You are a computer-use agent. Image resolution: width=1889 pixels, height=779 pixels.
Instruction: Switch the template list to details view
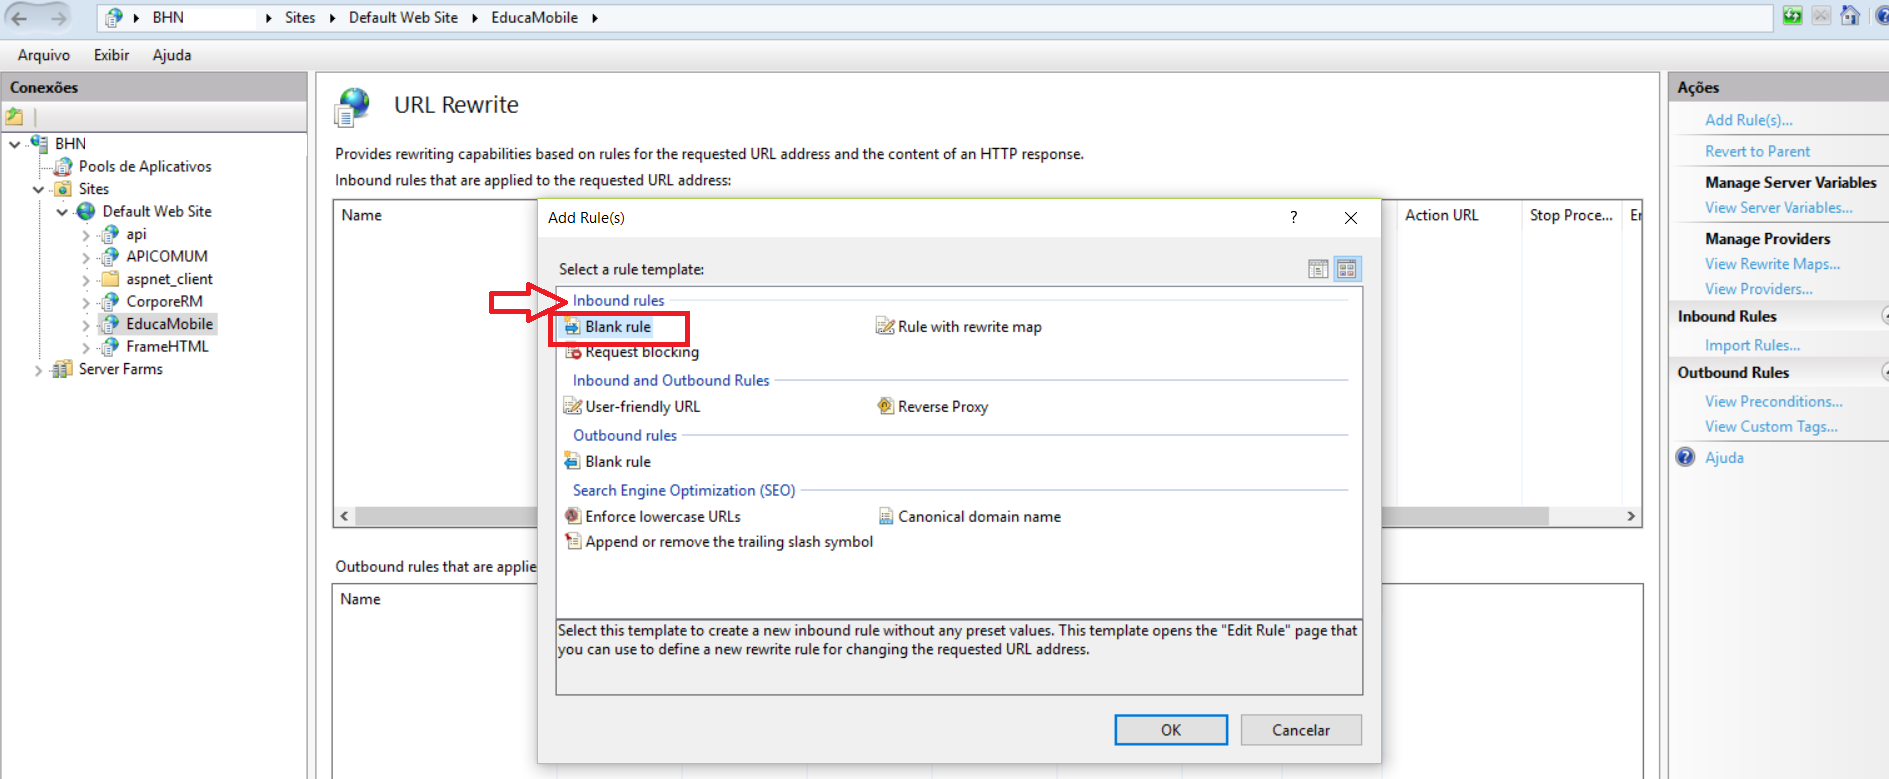pyautogui.click(x=1318, y=269)
